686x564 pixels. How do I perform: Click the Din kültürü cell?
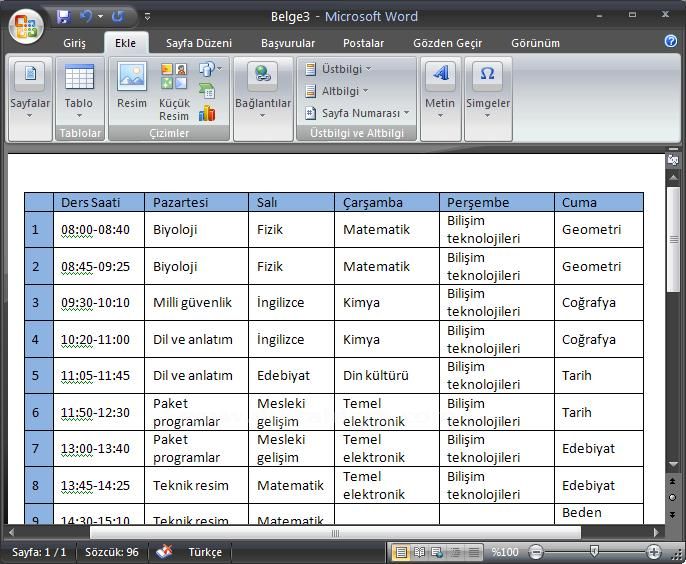point(387,375)
